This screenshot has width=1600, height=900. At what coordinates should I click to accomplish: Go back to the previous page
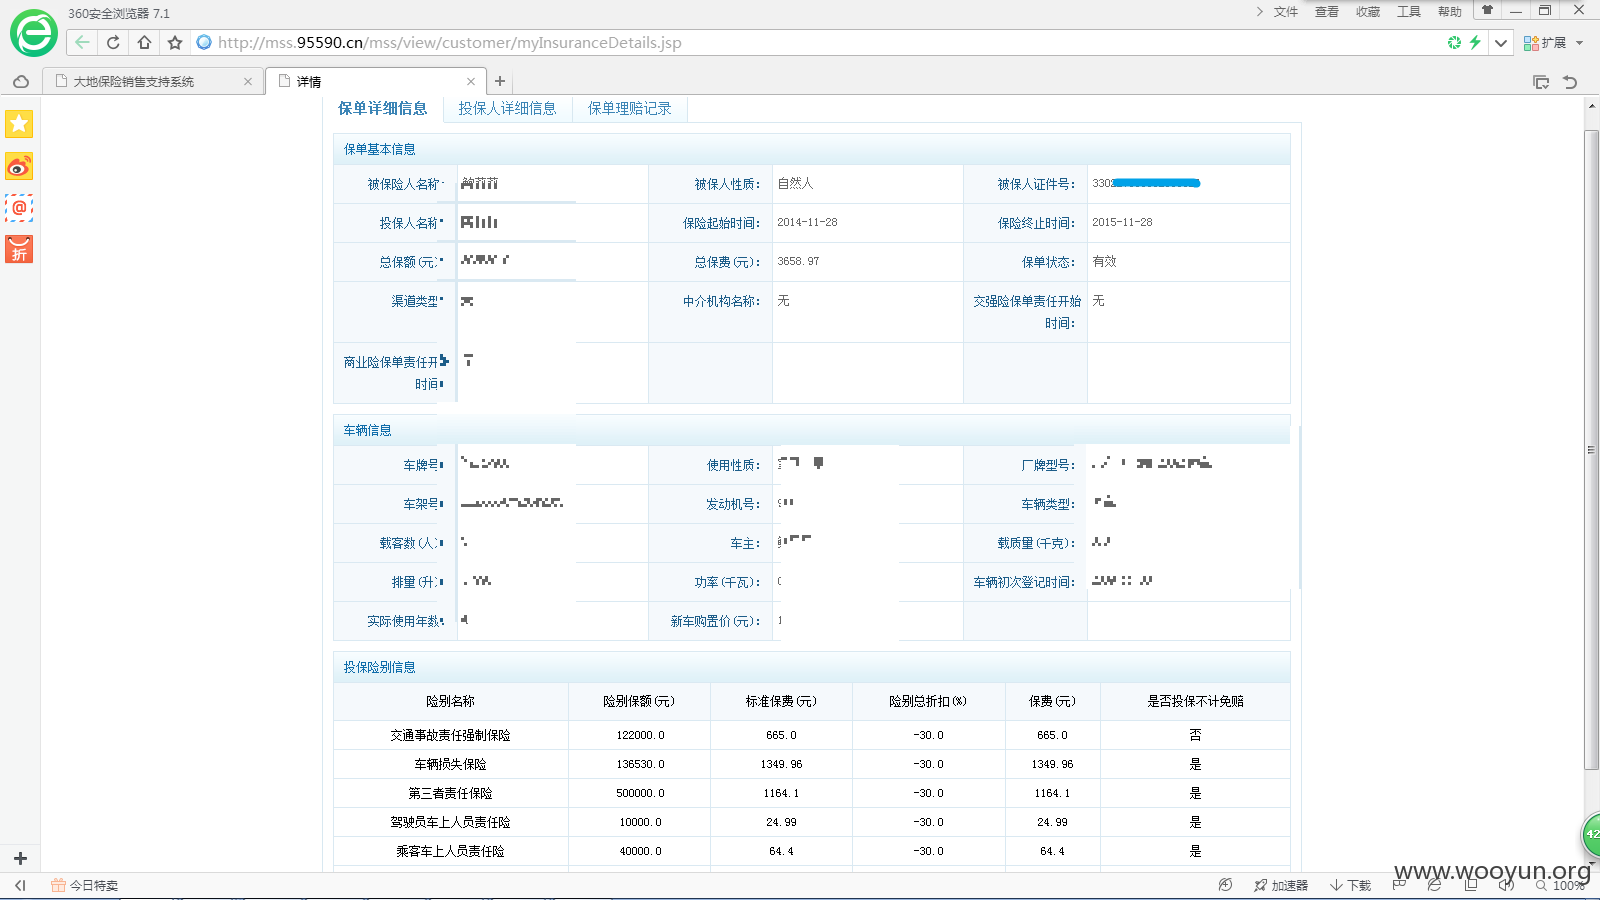(82, 42)
